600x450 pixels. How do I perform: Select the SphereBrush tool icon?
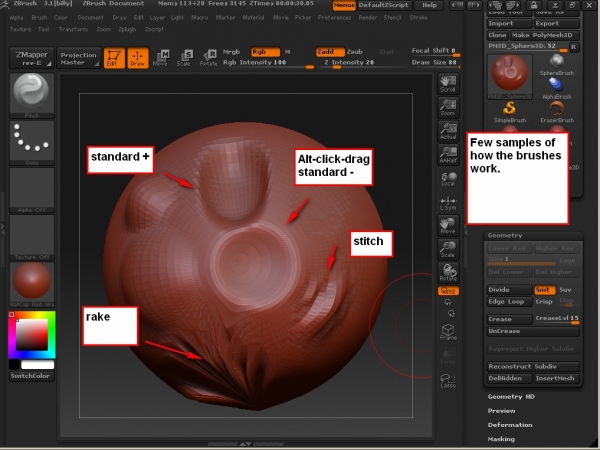[557, 65]
